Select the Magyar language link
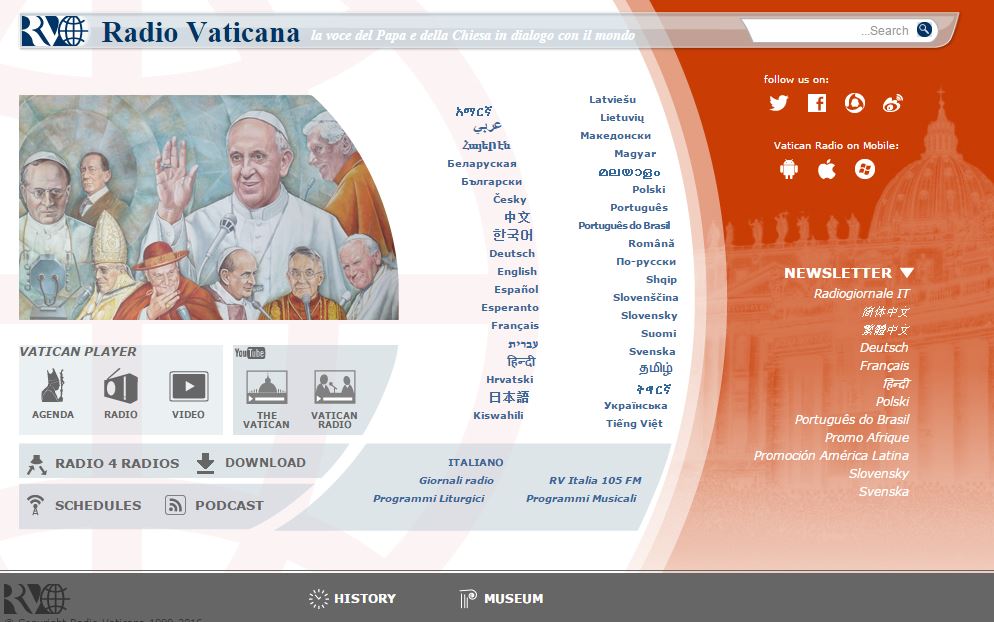The height and width of the screenshot is (622, 994). pyautogui.click(x=635, y=153)
